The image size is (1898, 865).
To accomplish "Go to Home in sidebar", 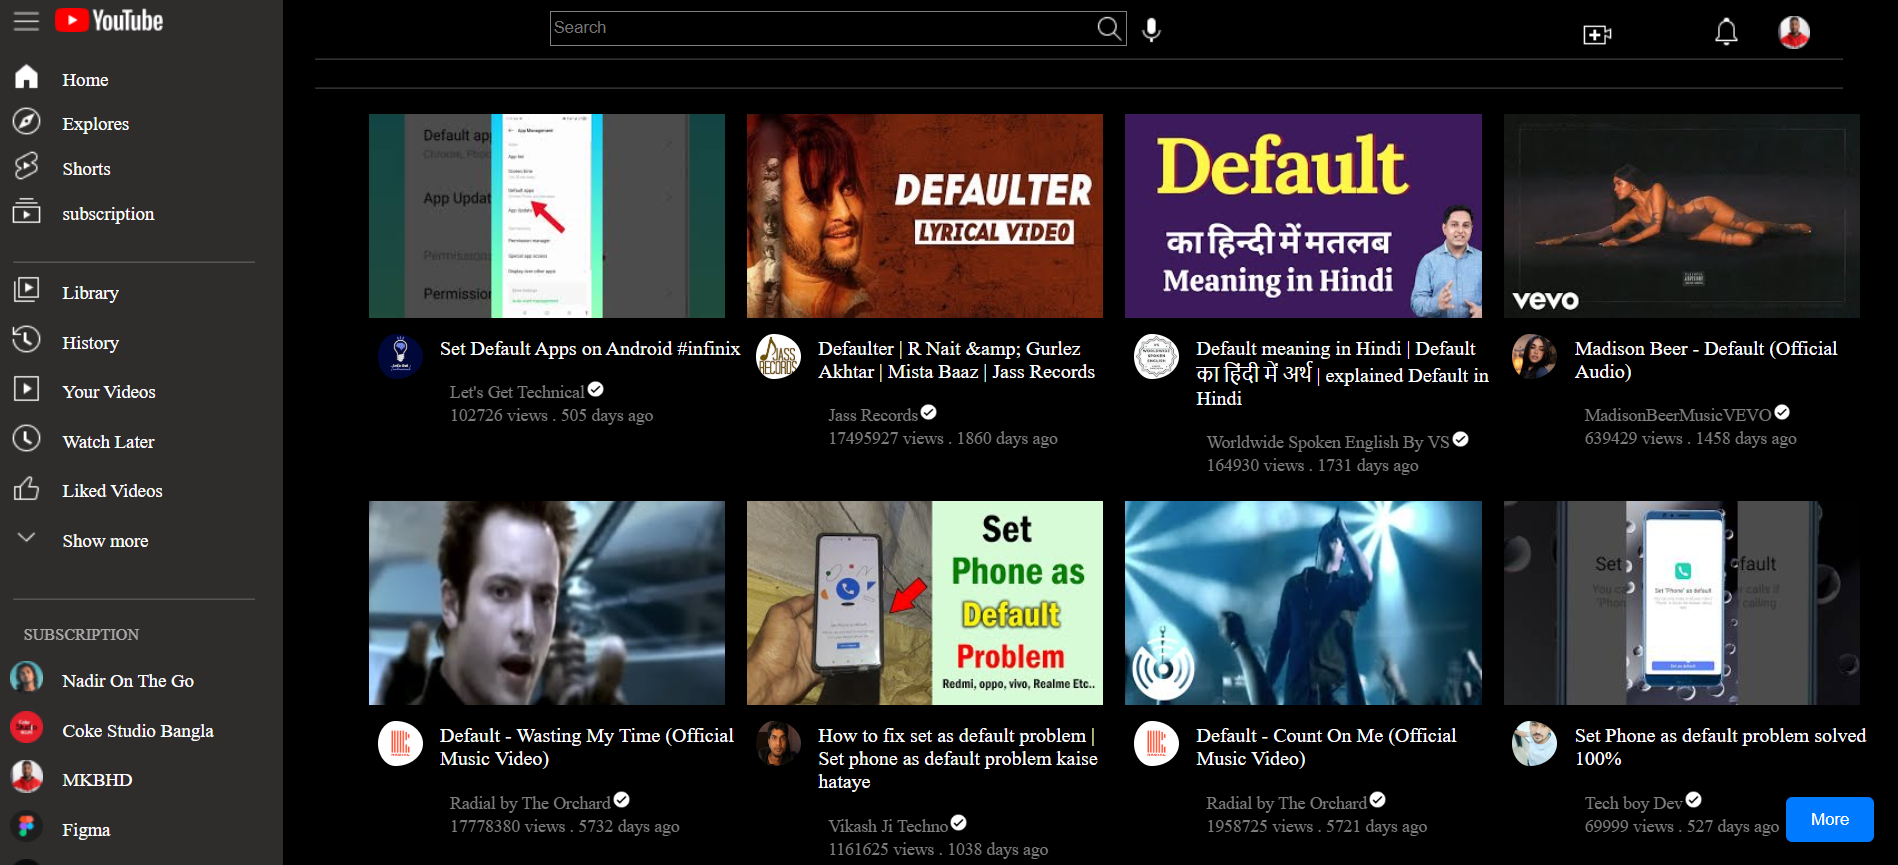I will click(85, 80).
